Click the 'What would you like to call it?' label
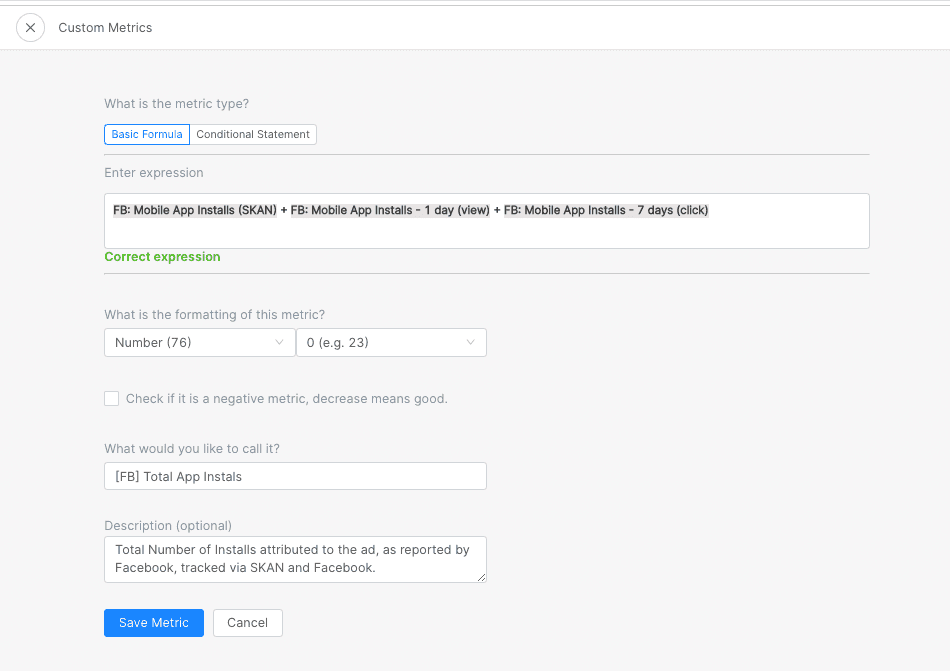The image size is (950, 671). tap(192, 449)
